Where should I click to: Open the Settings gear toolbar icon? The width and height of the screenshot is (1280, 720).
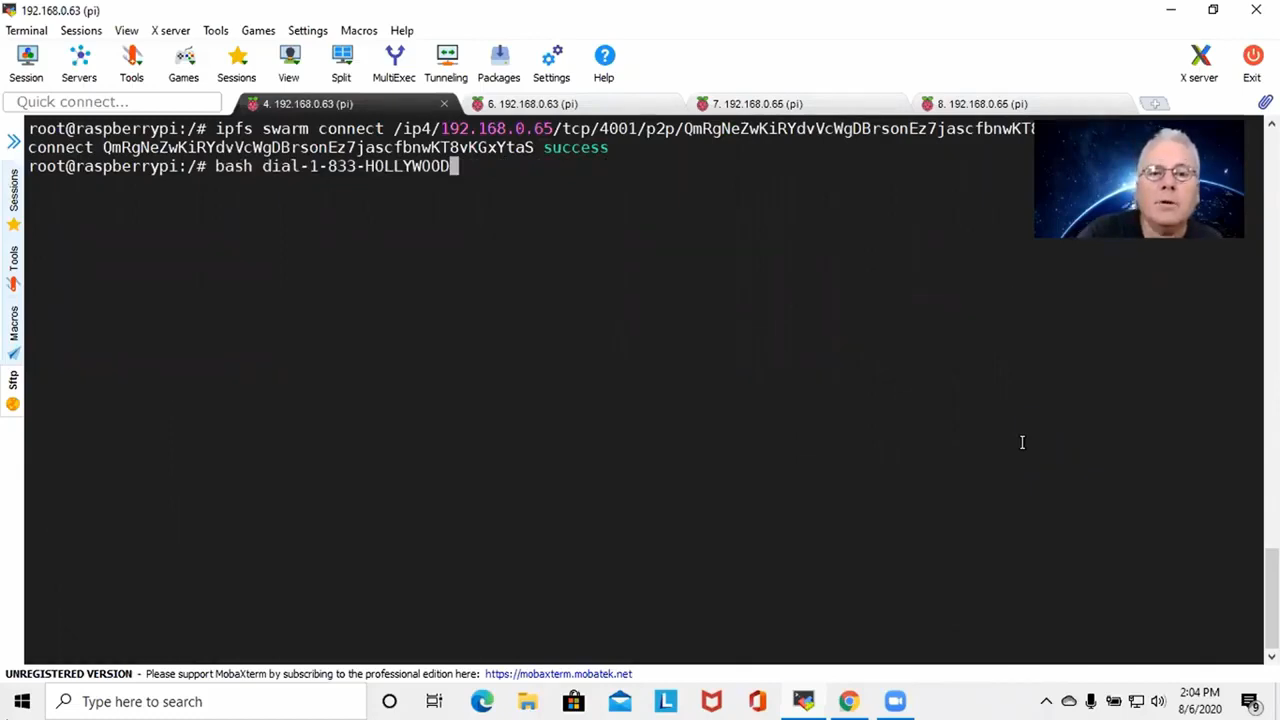[551, 64]
